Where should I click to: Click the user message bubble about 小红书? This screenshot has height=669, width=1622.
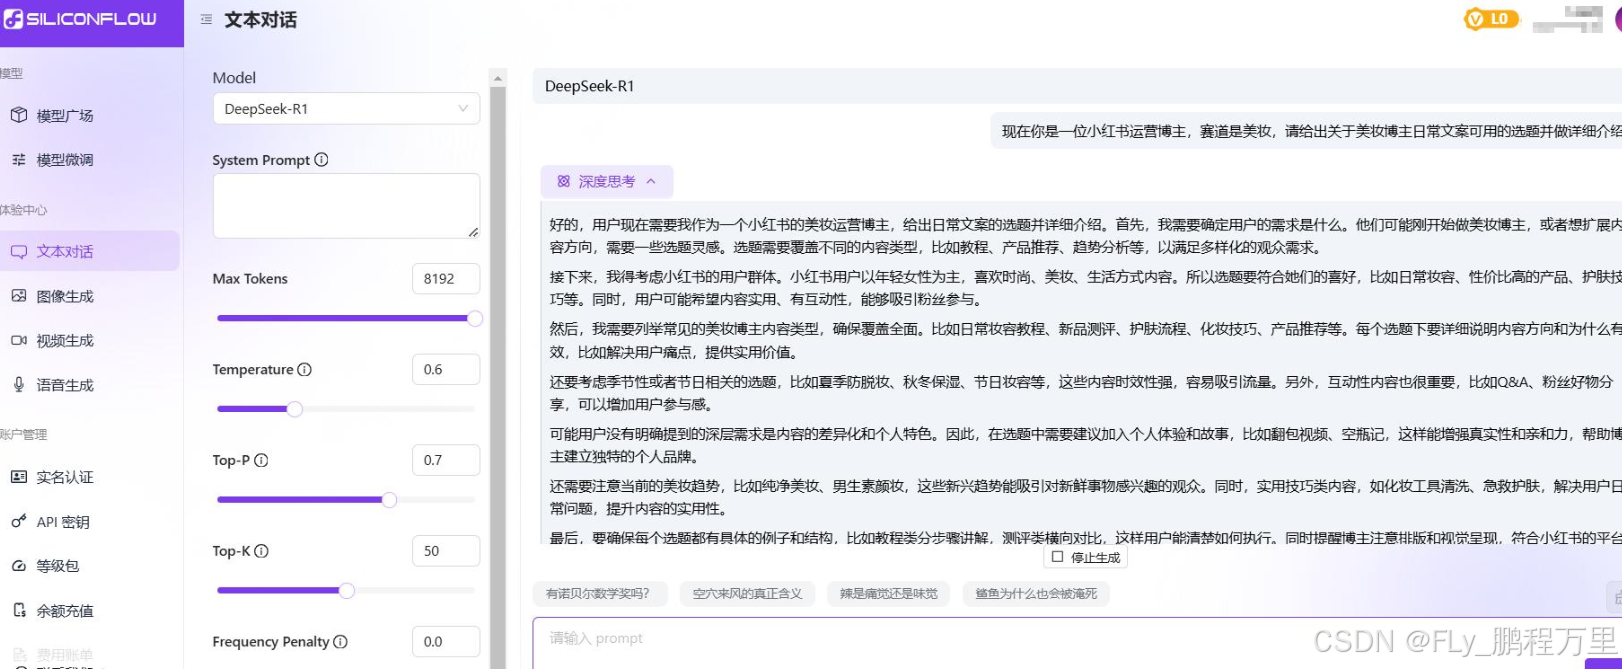[1306, 131]
